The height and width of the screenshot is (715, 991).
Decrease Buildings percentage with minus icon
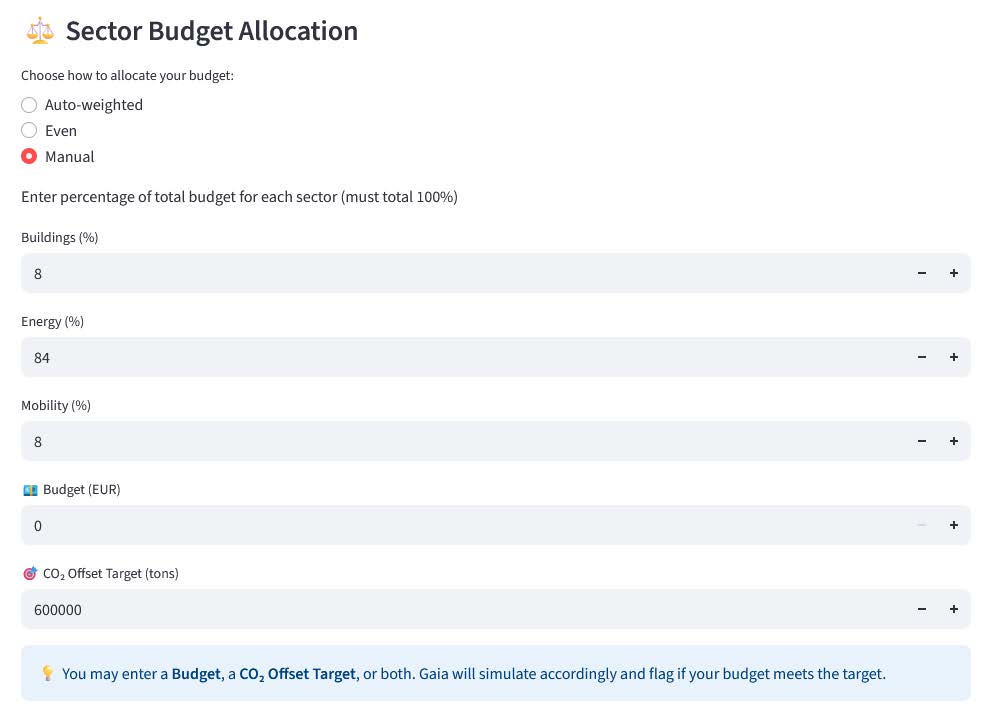922,273
